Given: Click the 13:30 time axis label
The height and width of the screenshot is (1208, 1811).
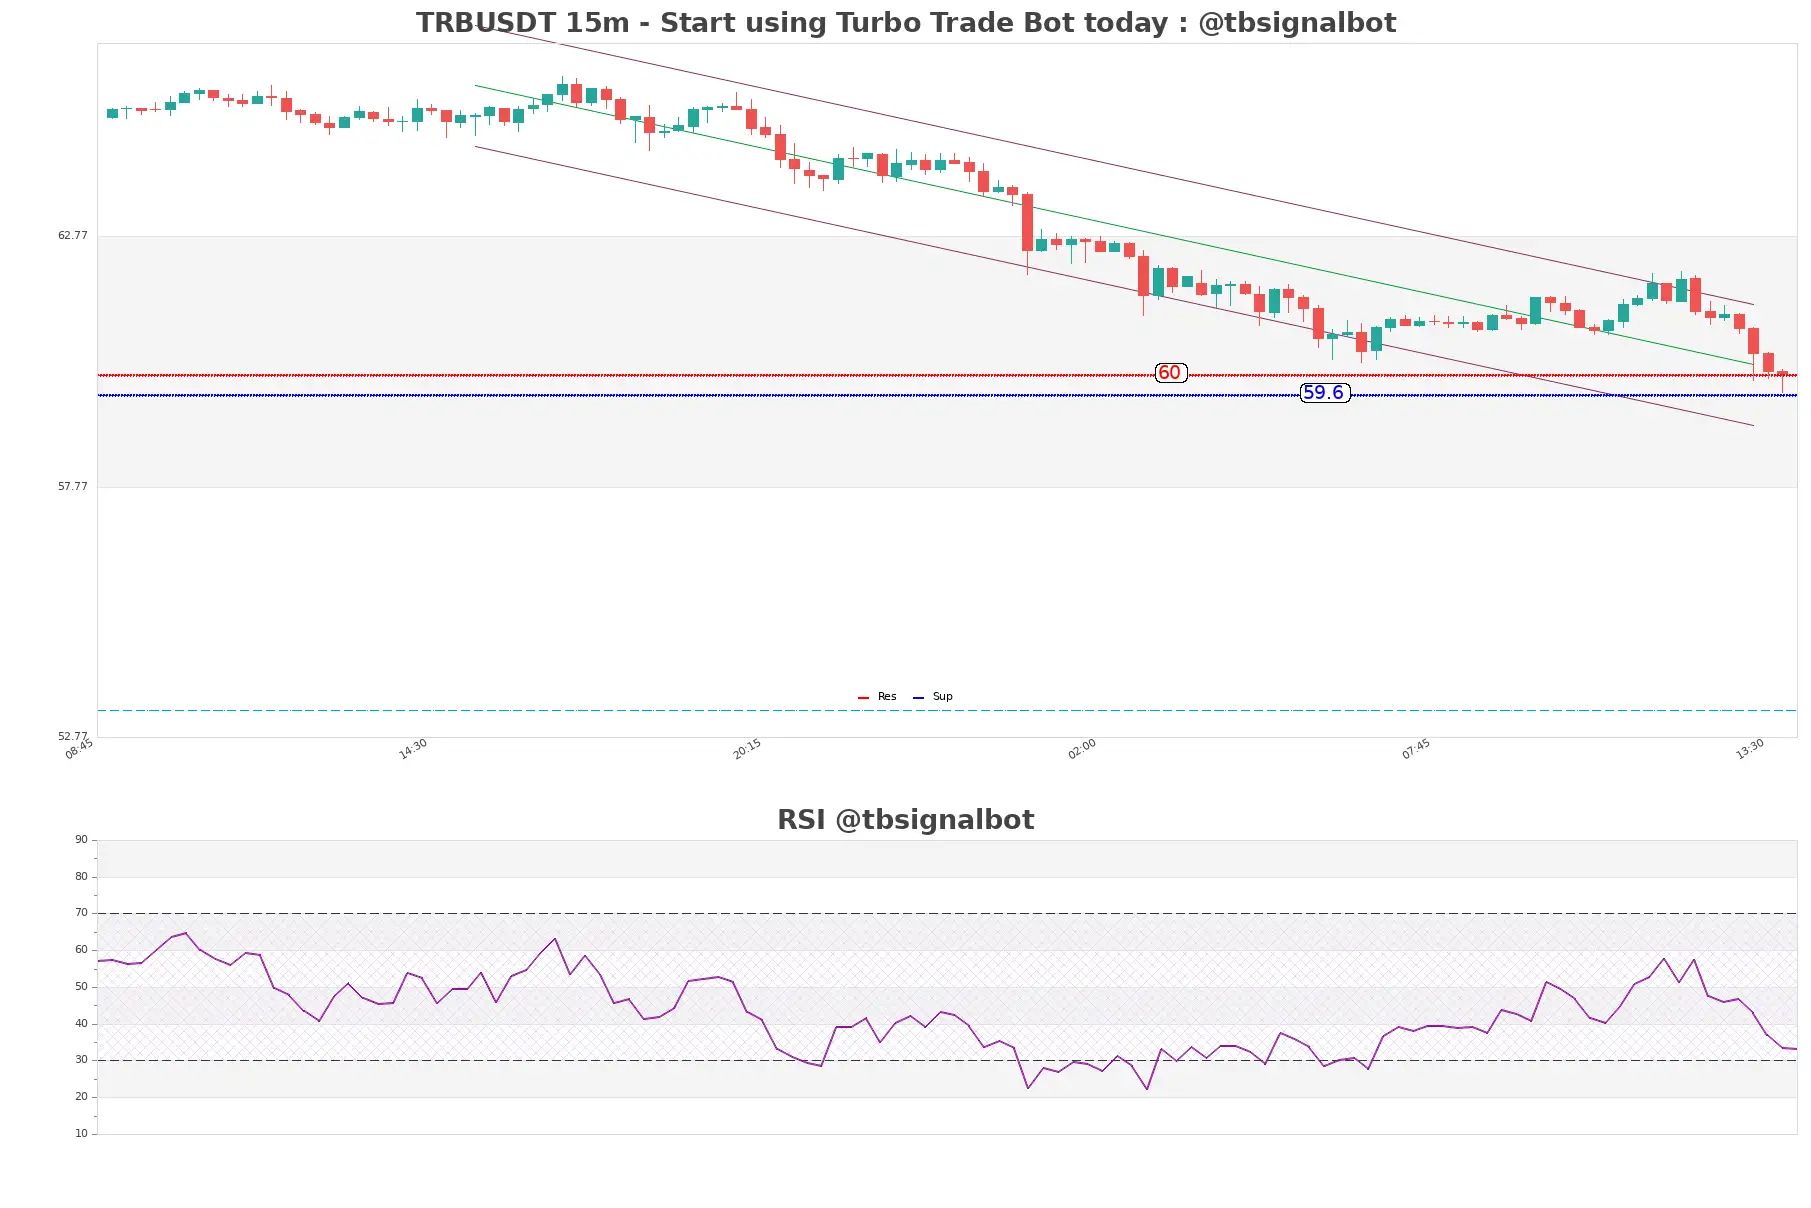Looking at the screenshot, I should 1750,749.
